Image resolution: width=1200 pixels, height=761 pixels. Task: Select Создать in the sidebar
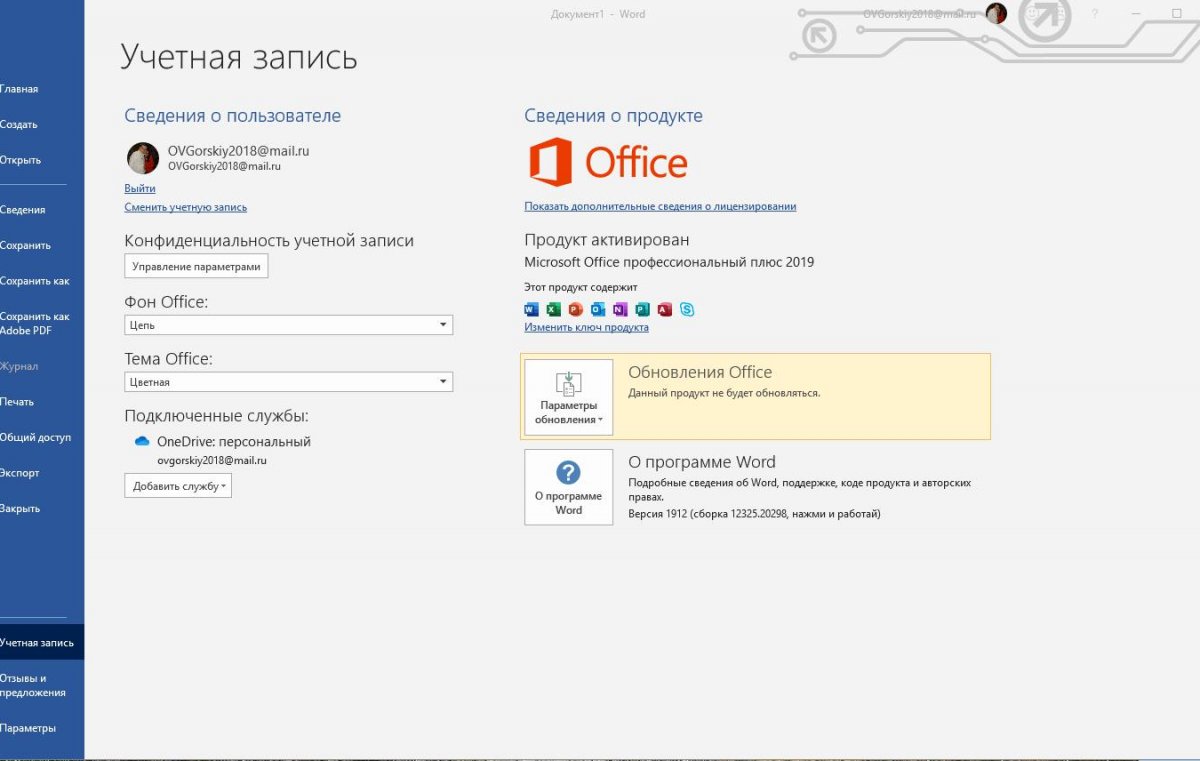(19, 125)
